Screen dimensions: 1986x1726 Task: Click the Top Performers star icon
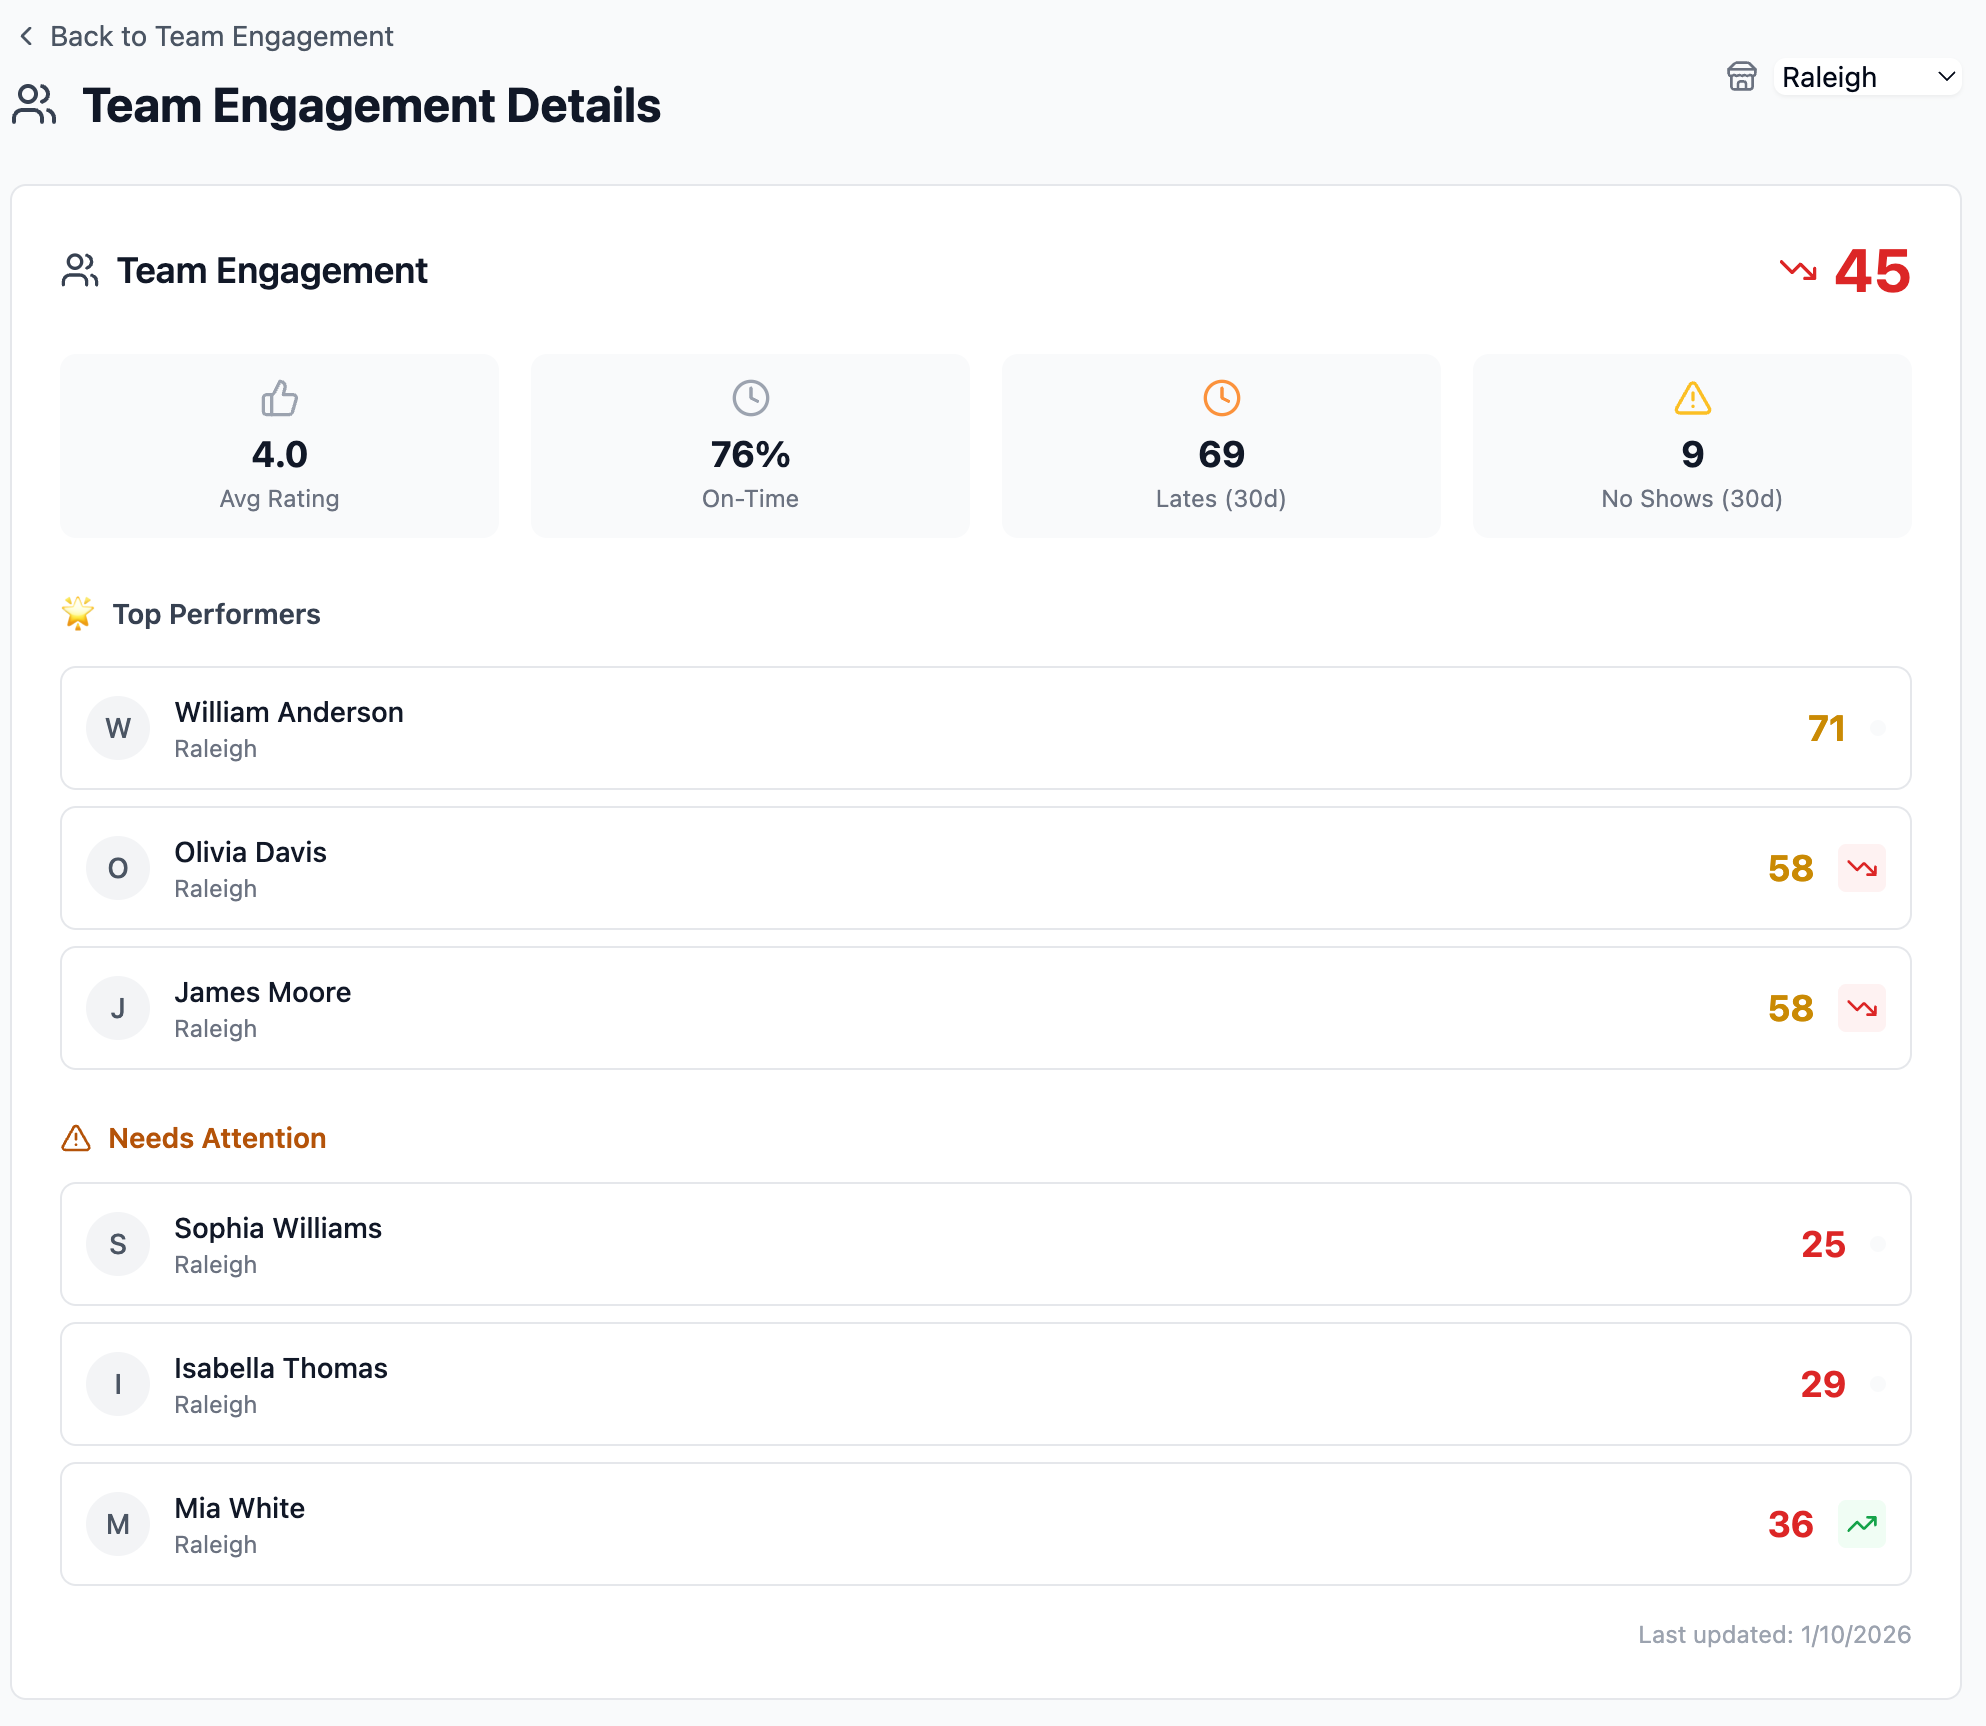pyautogui.click(x=78, y=613)
